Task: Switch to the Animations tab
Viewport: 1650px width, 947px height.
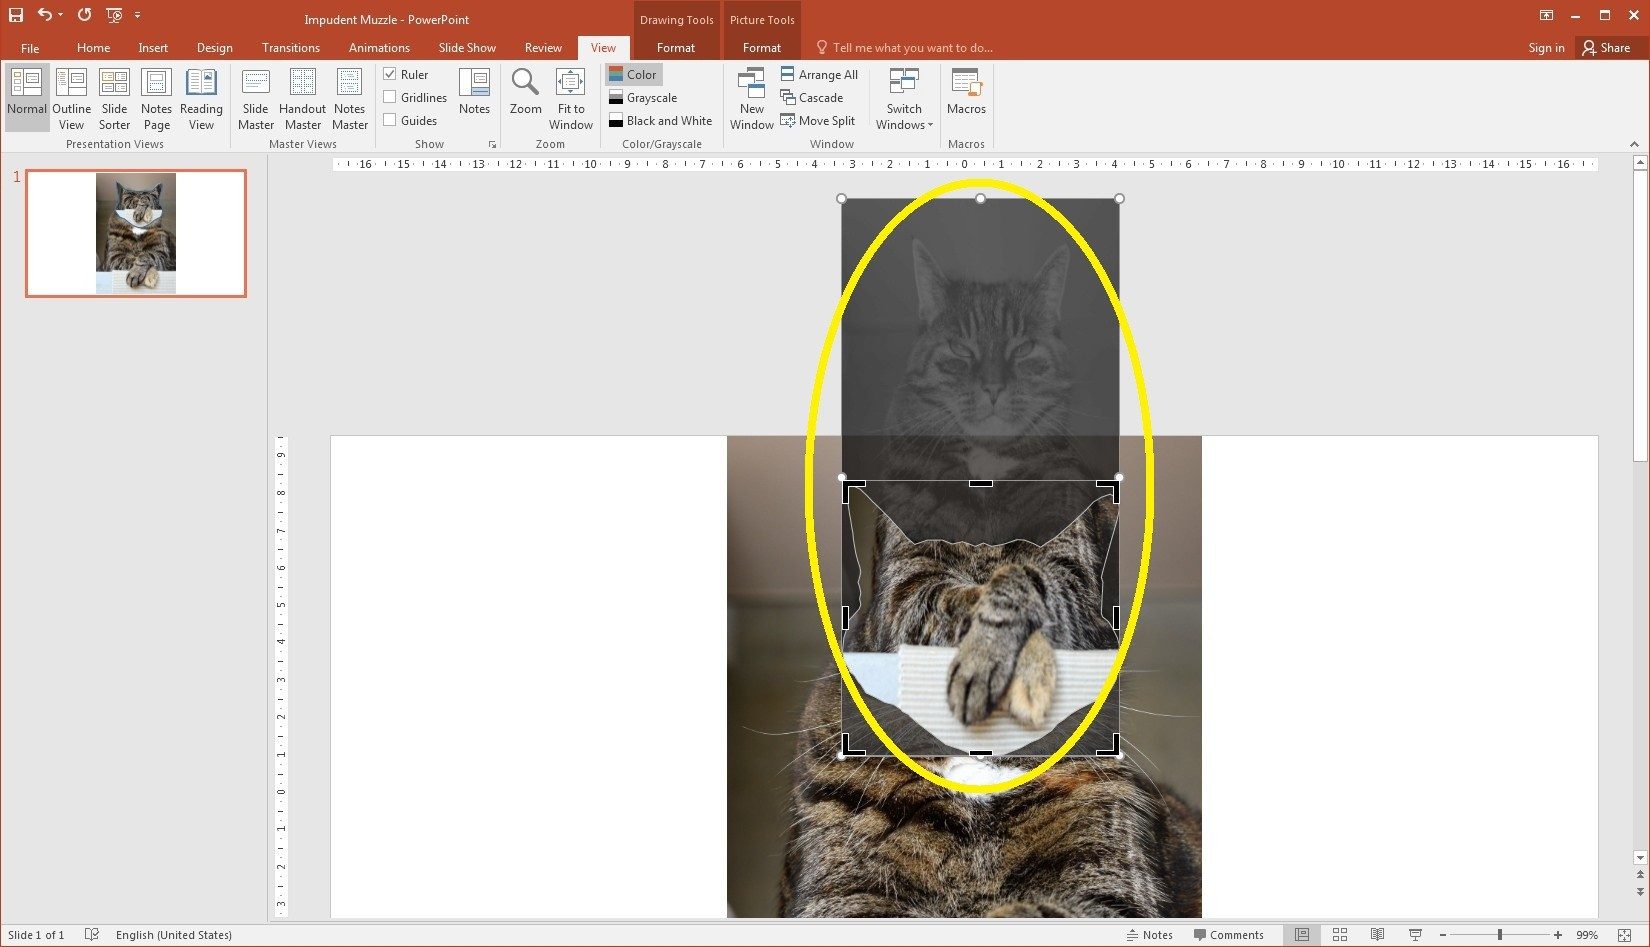Action: (x=378, y=47)
